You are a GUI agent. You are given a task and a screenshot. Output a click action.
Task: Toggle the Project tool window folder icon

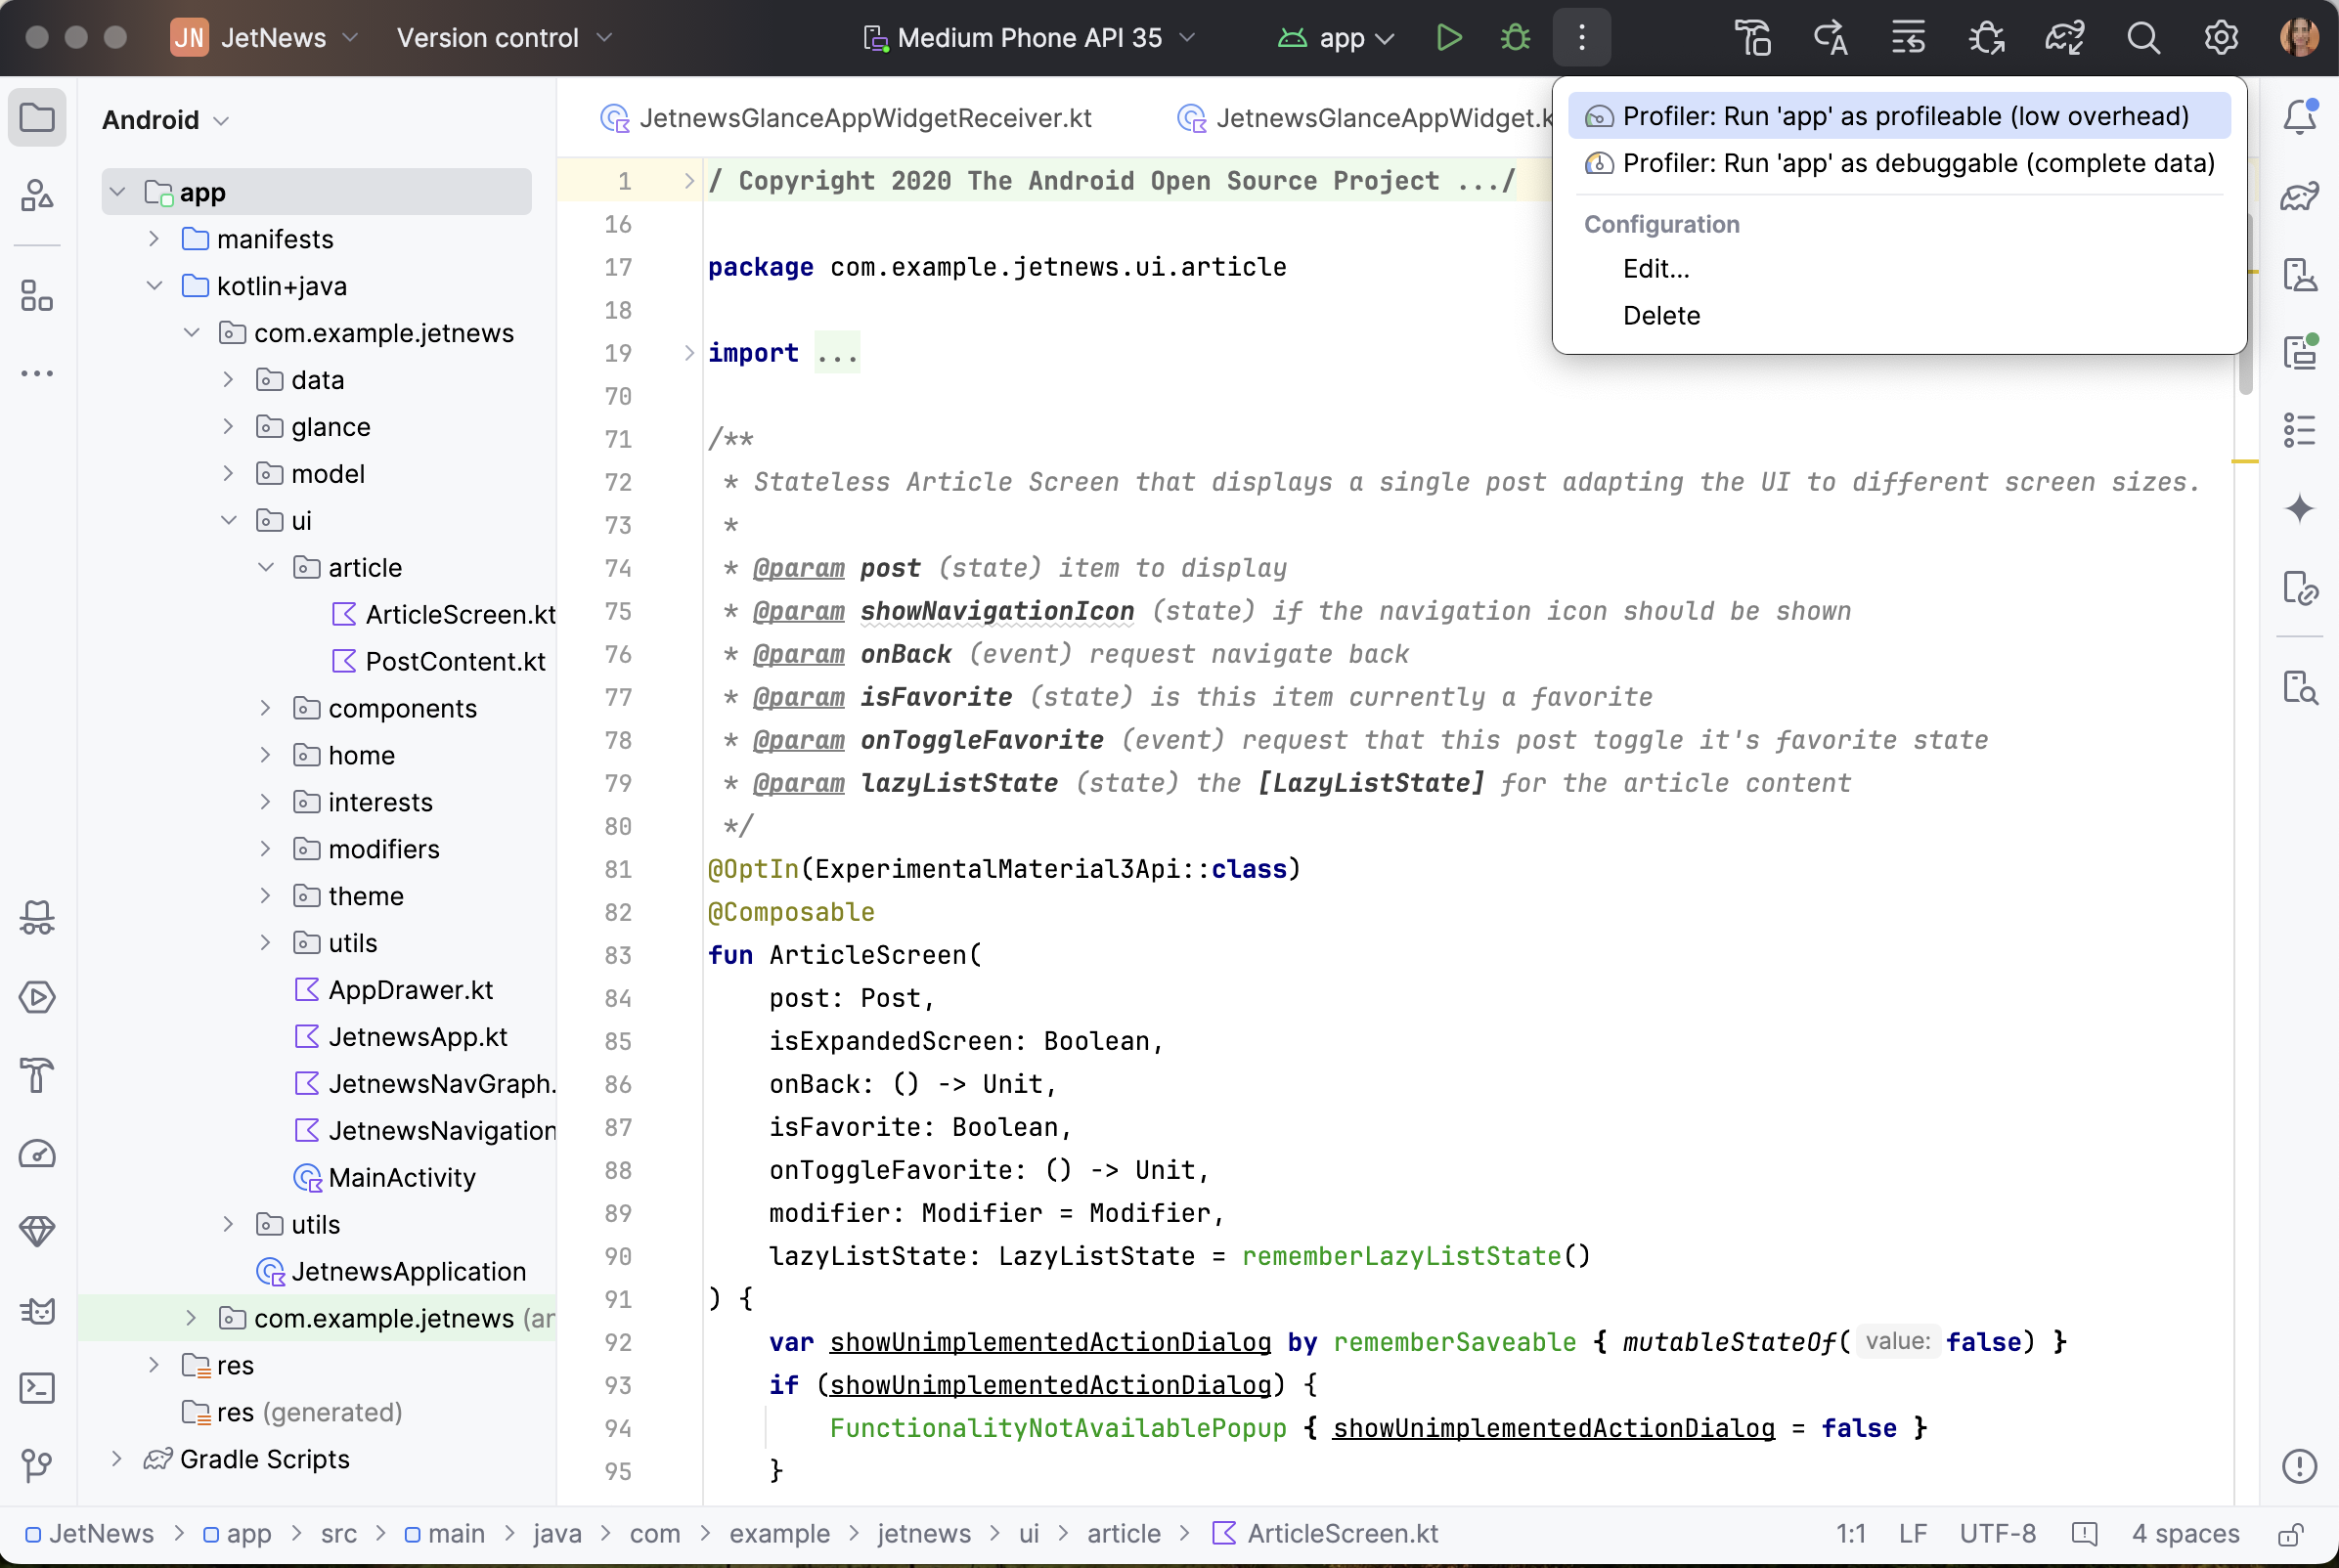[37, 118]
